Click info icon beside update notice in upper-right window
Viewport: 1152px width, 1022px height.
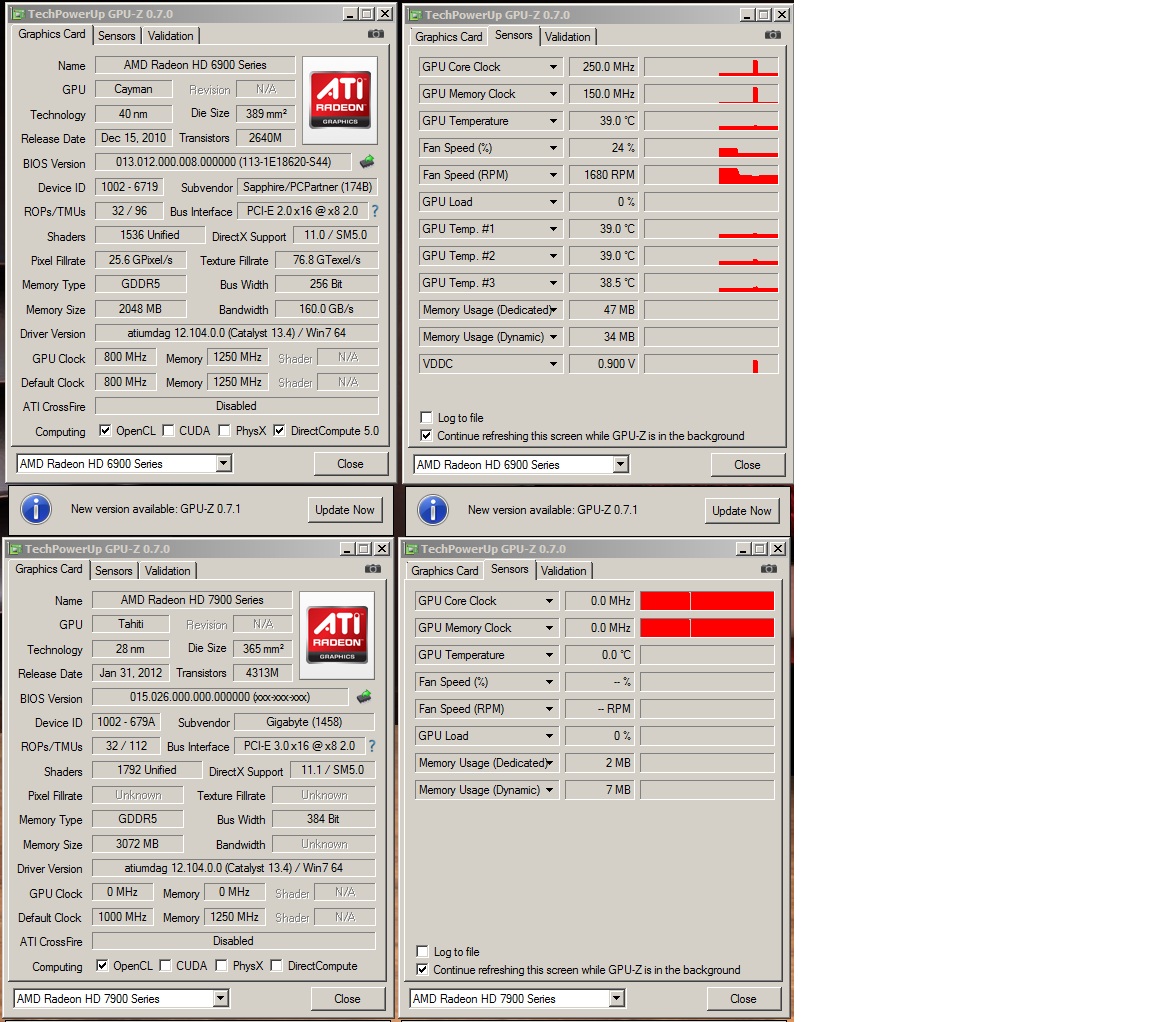coord(433,510)
